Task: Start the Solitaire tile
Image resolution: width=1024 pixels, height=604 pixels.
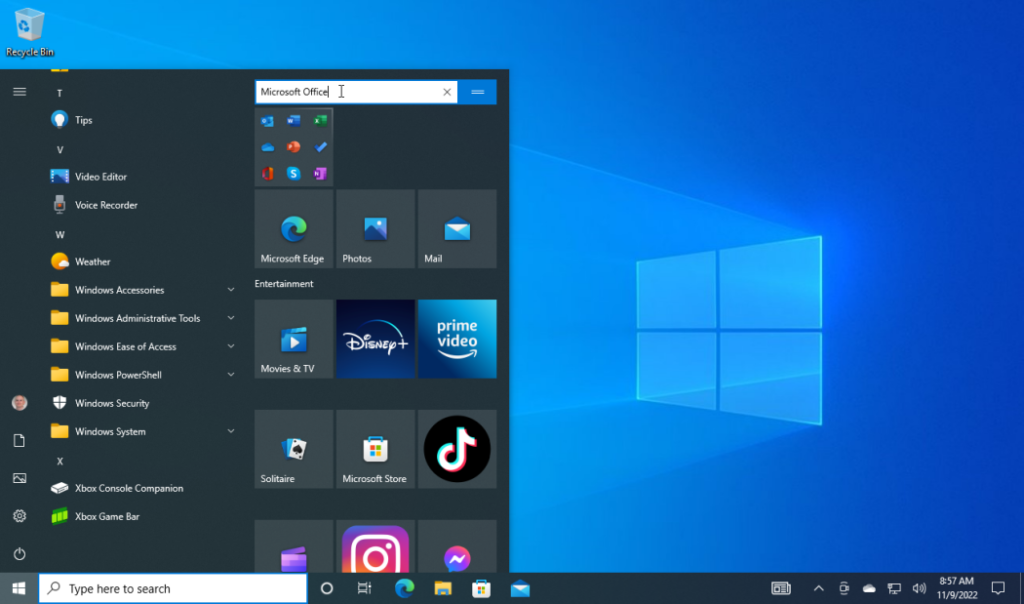Action: click(294, 449)
